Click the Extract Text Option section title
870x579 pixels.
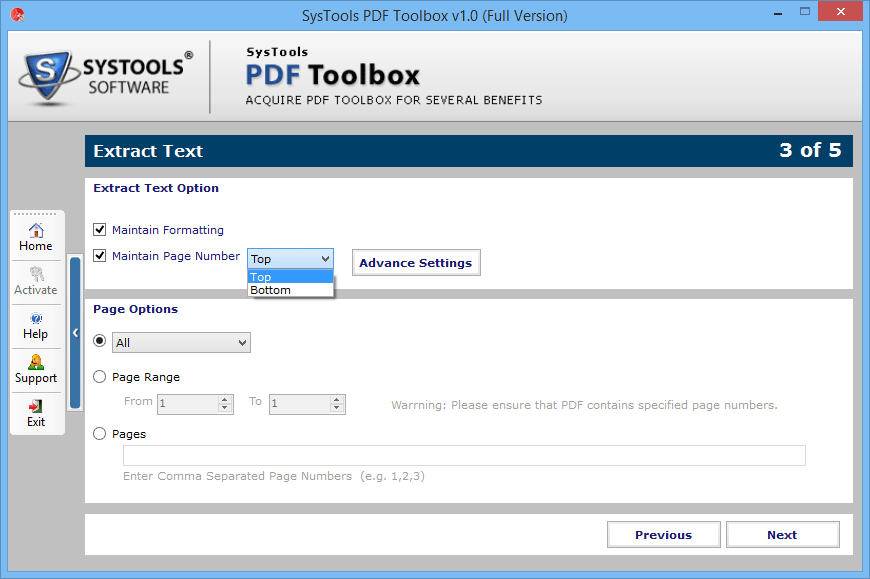coord(156,188)
